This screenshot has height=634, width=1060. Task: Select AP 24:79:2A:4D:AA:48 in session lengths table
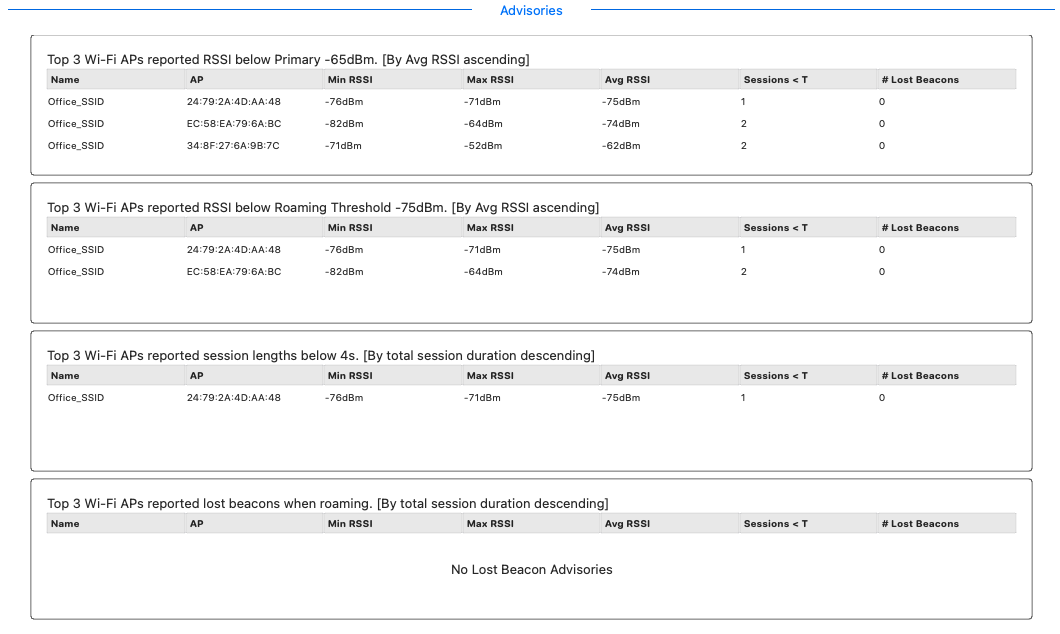tap(233, 398)
